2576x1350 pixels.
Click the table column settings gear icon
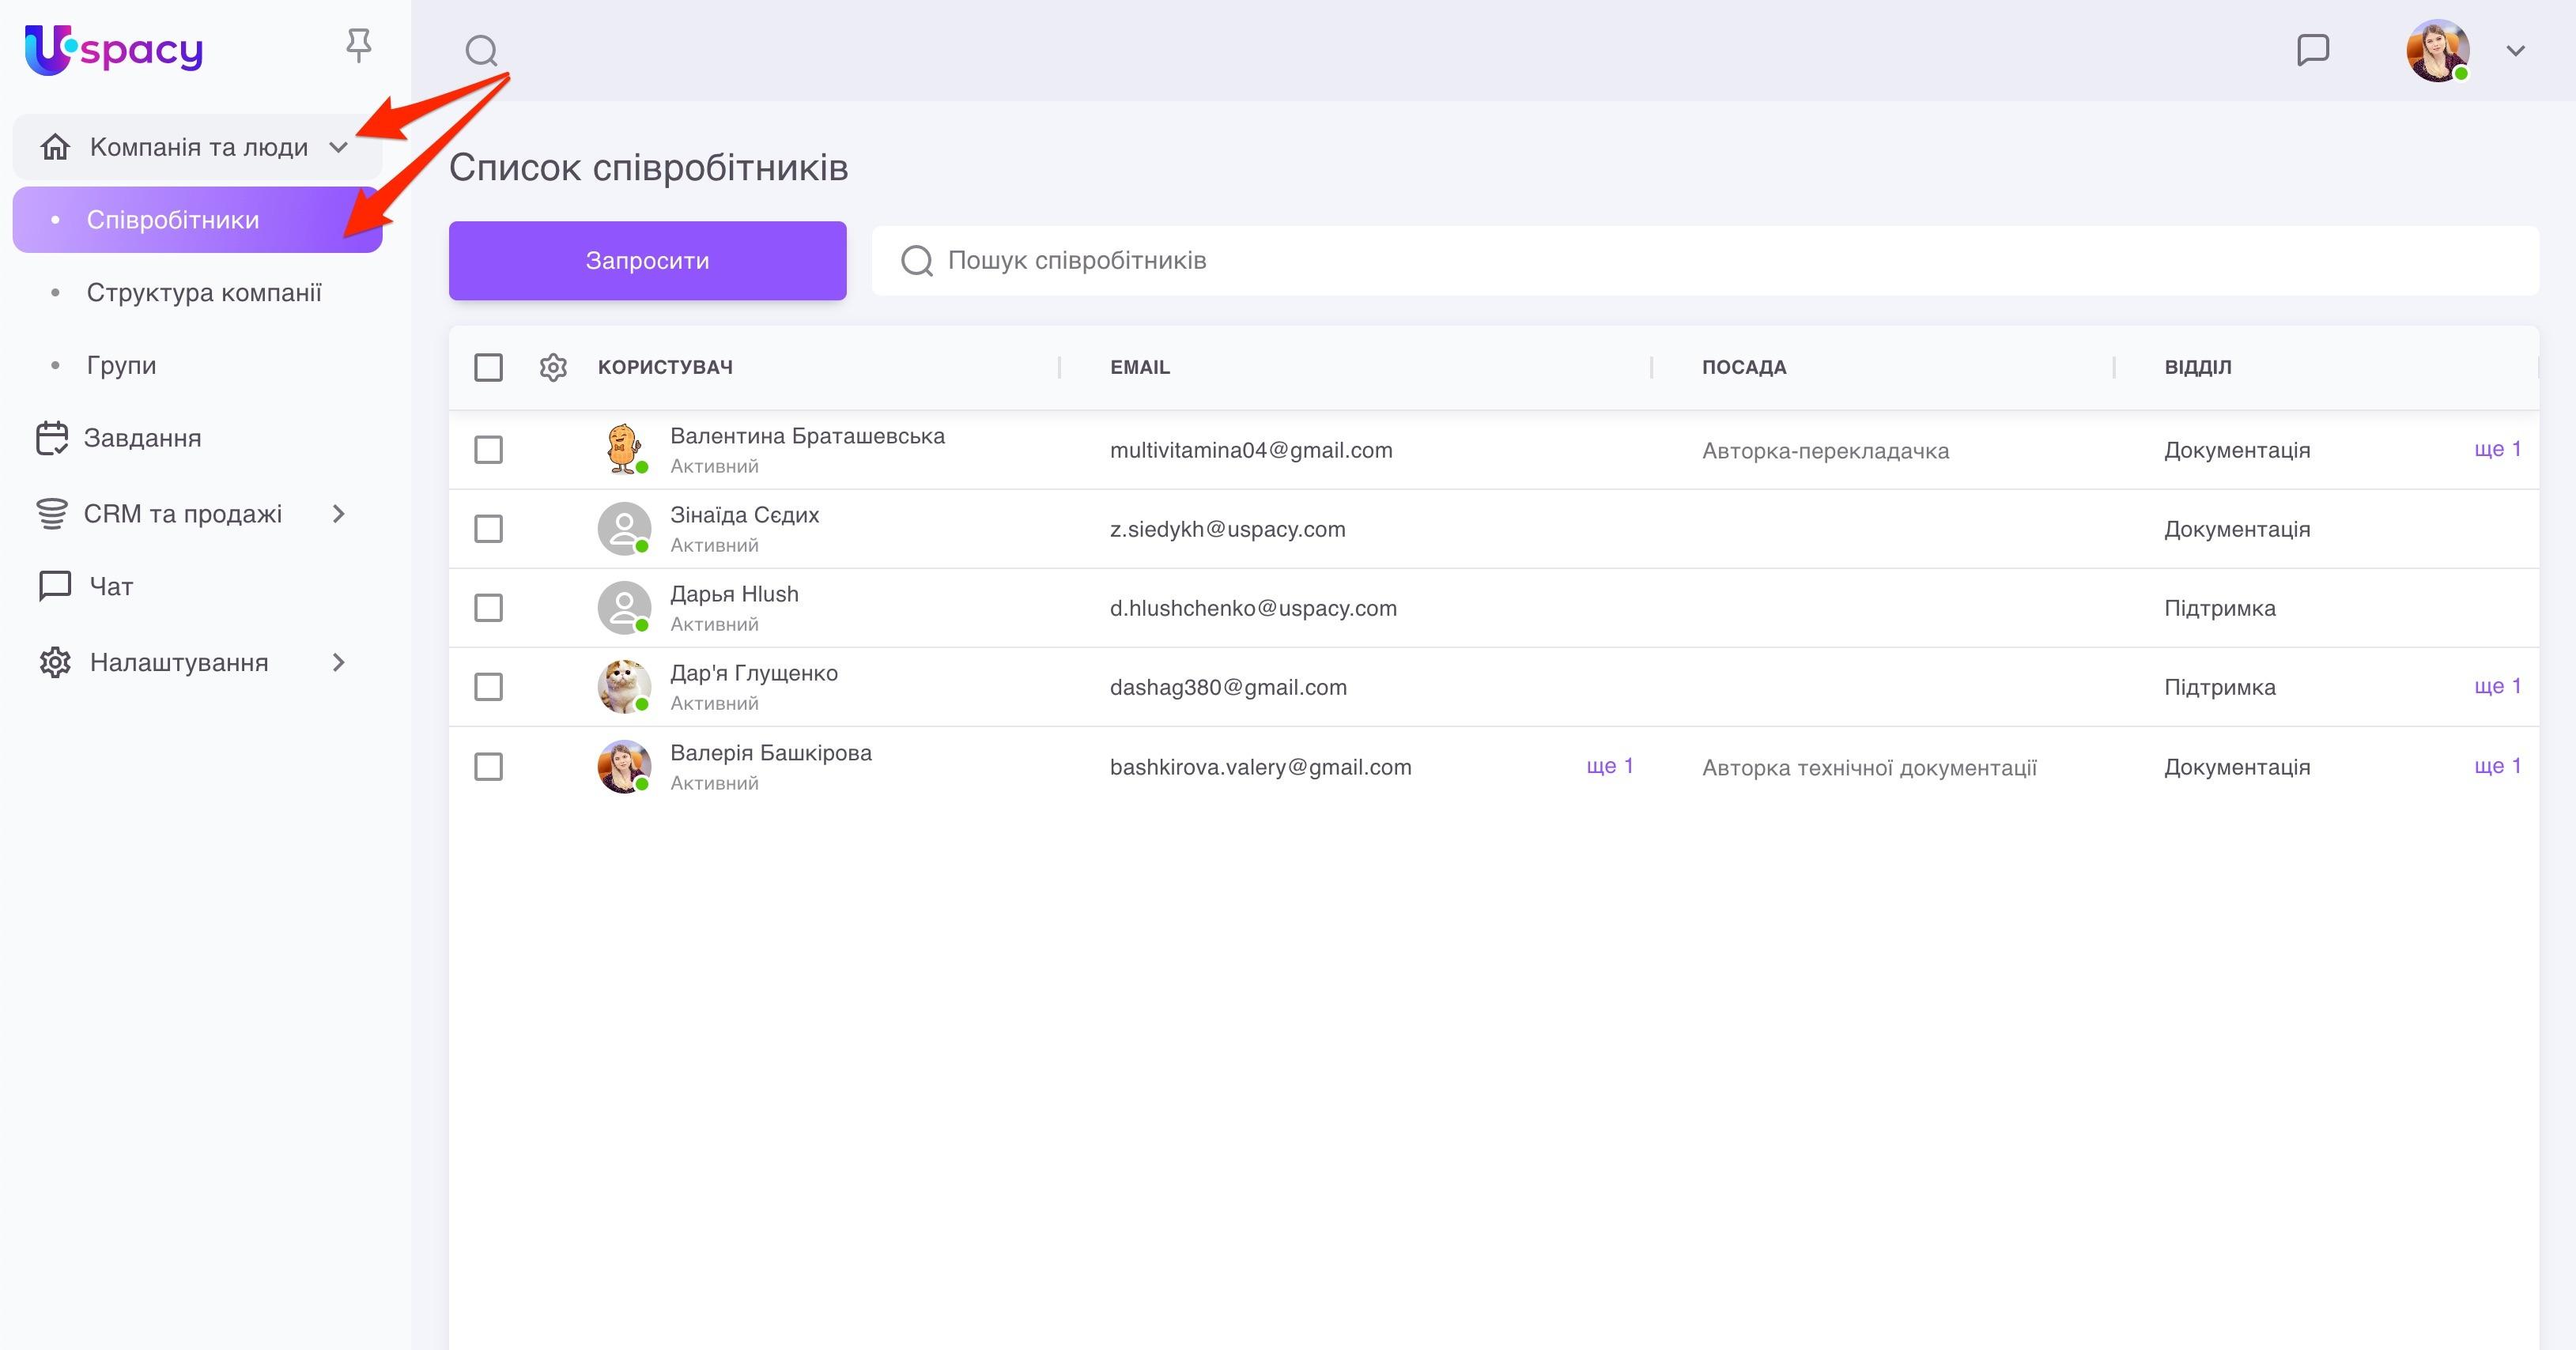coord(553,367)
